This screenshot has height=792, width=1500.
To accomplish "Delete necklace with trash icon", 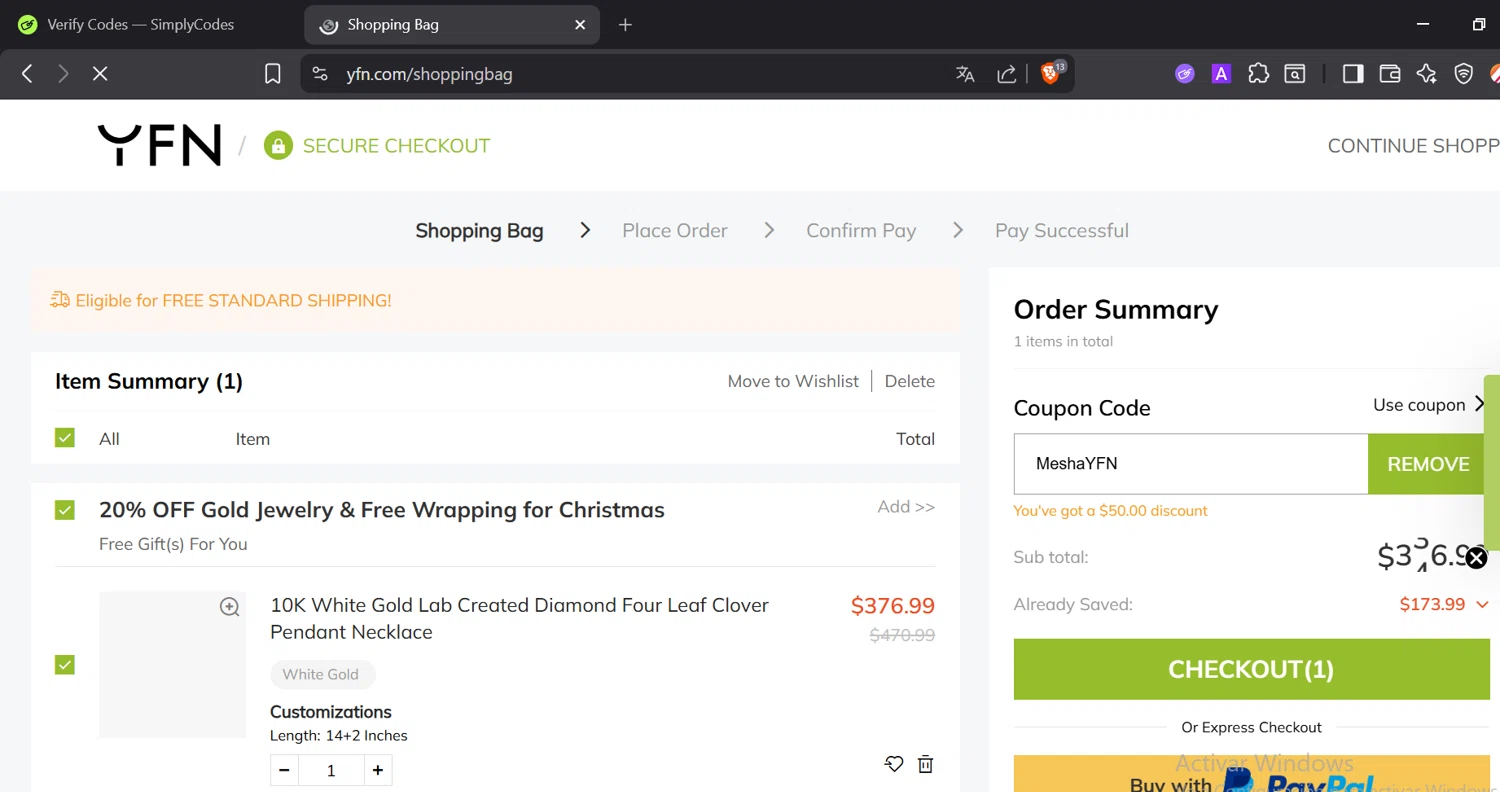I will pyautogui.click(x=926, y=764).
